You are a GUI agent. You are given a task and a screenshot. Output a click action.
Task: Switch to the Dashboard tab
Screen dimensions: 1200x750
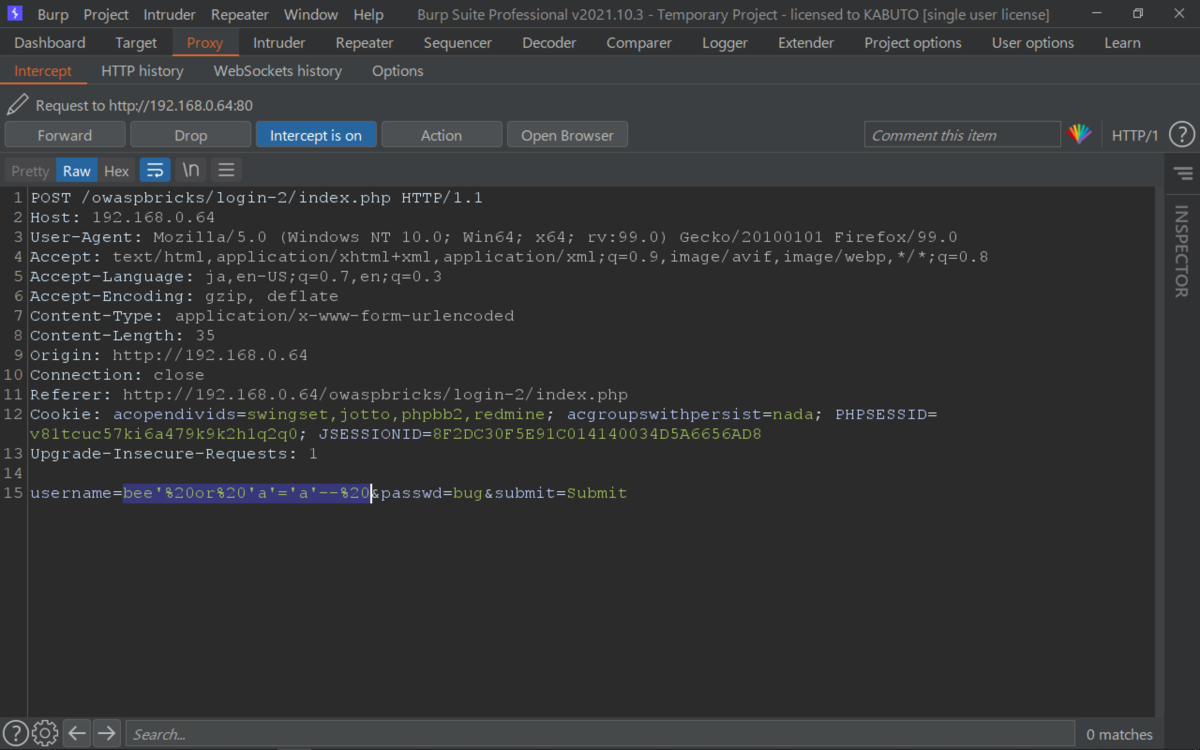point(50,43)
